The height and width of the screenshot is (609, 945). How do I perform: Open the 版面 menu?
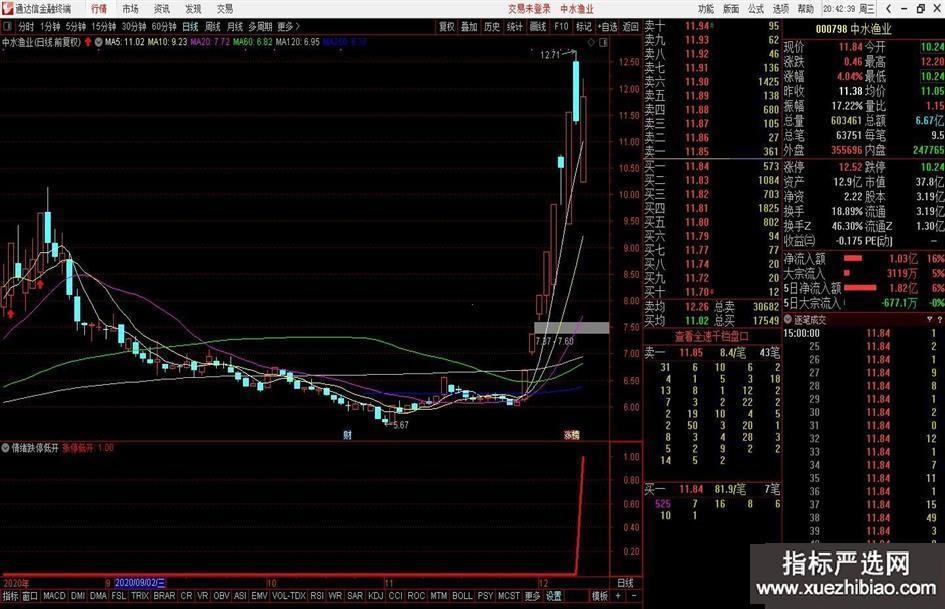[x=731, y=8]
